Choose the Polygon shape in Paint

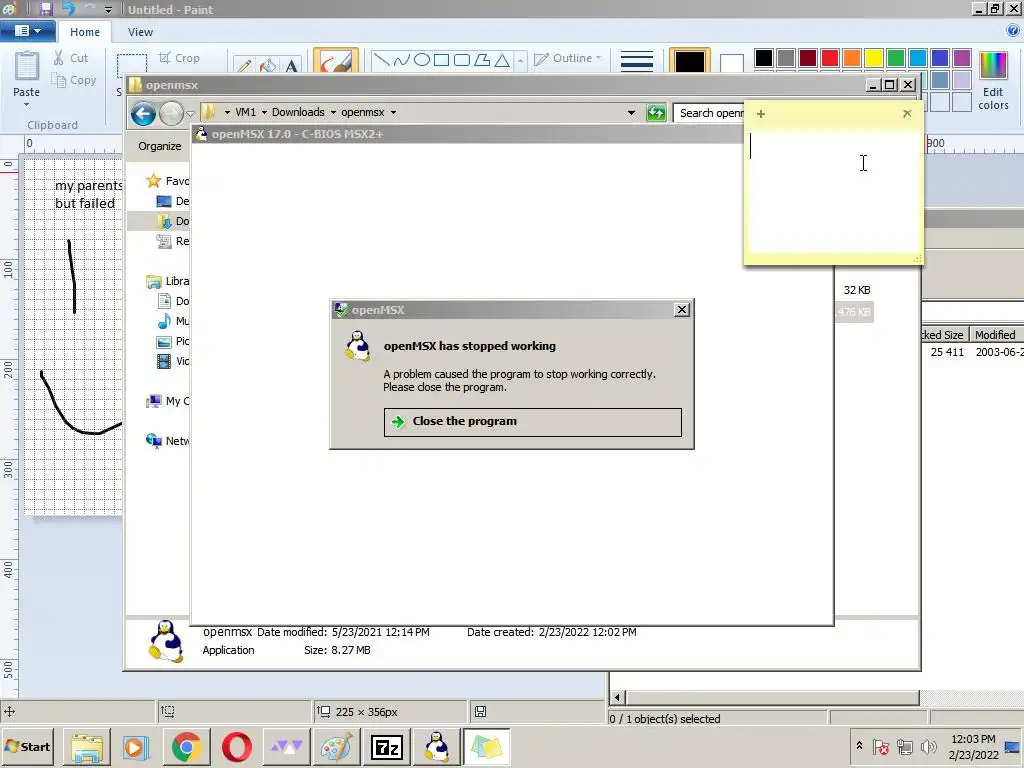click(x=482, y=60)
